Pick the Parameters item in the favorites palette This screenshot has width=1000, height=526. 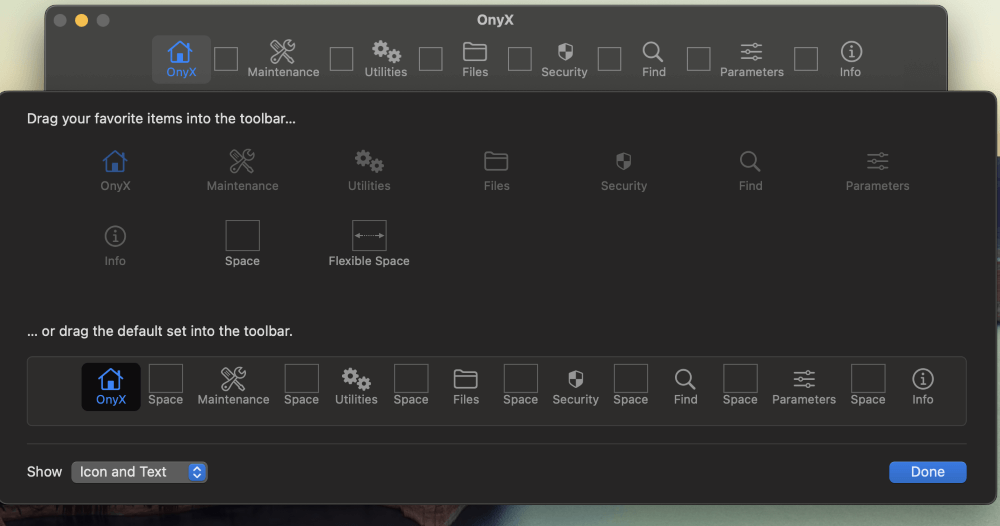(x=878, y=171)
